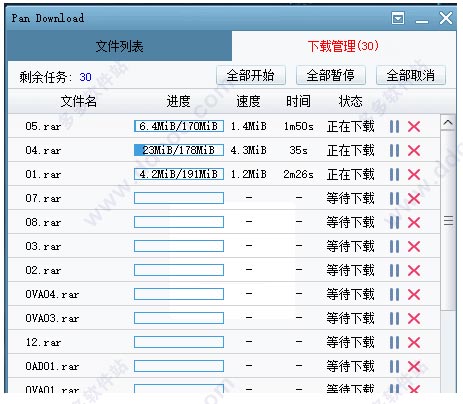The image size is (463, 404).
Task: Remove the 02.rar task
Action: (414, 271)
